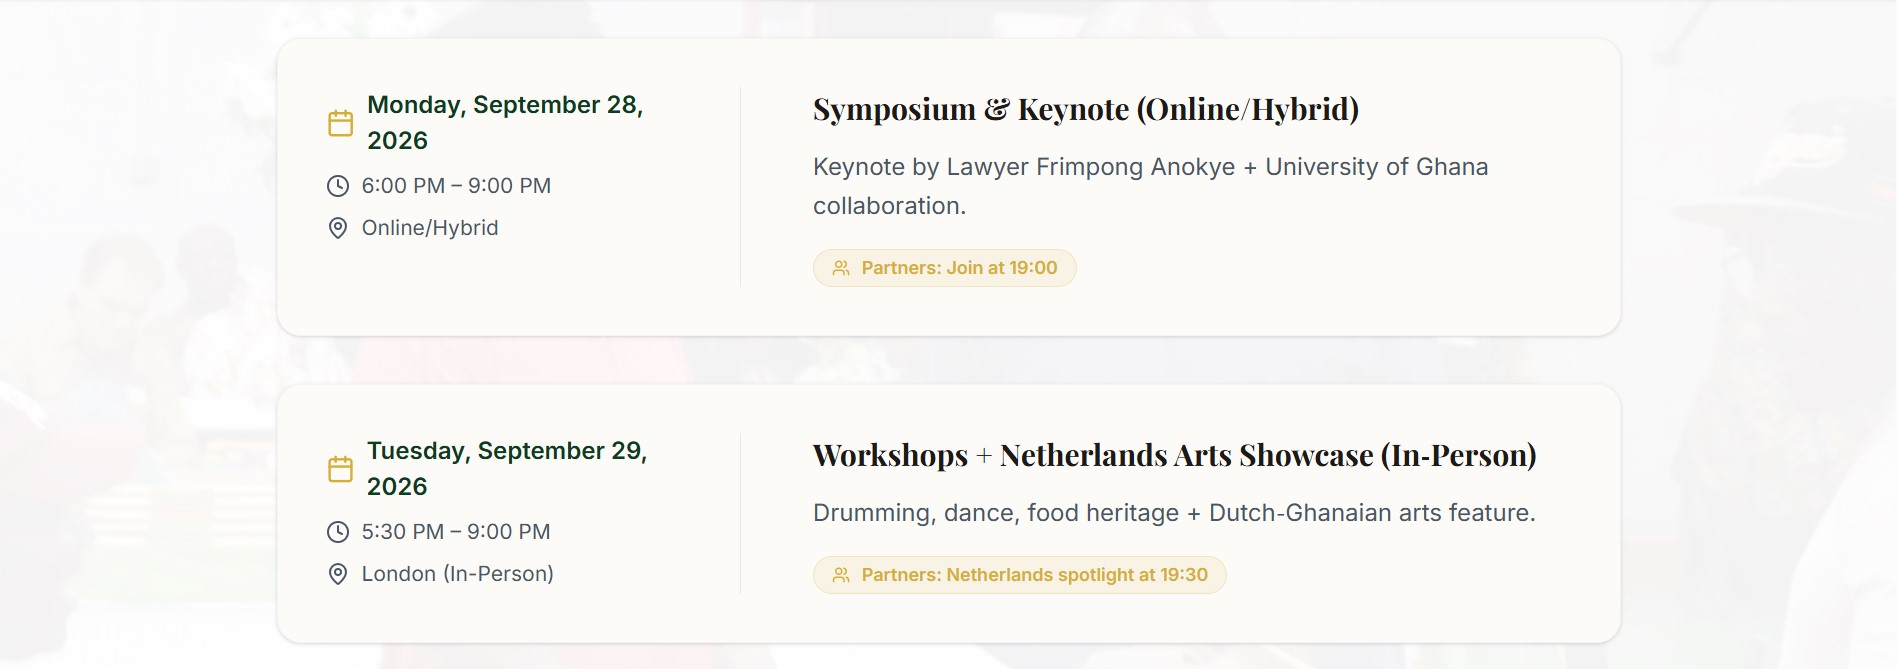
Task: Click the Online/Hybrid location label
Action: coord(430,228)
